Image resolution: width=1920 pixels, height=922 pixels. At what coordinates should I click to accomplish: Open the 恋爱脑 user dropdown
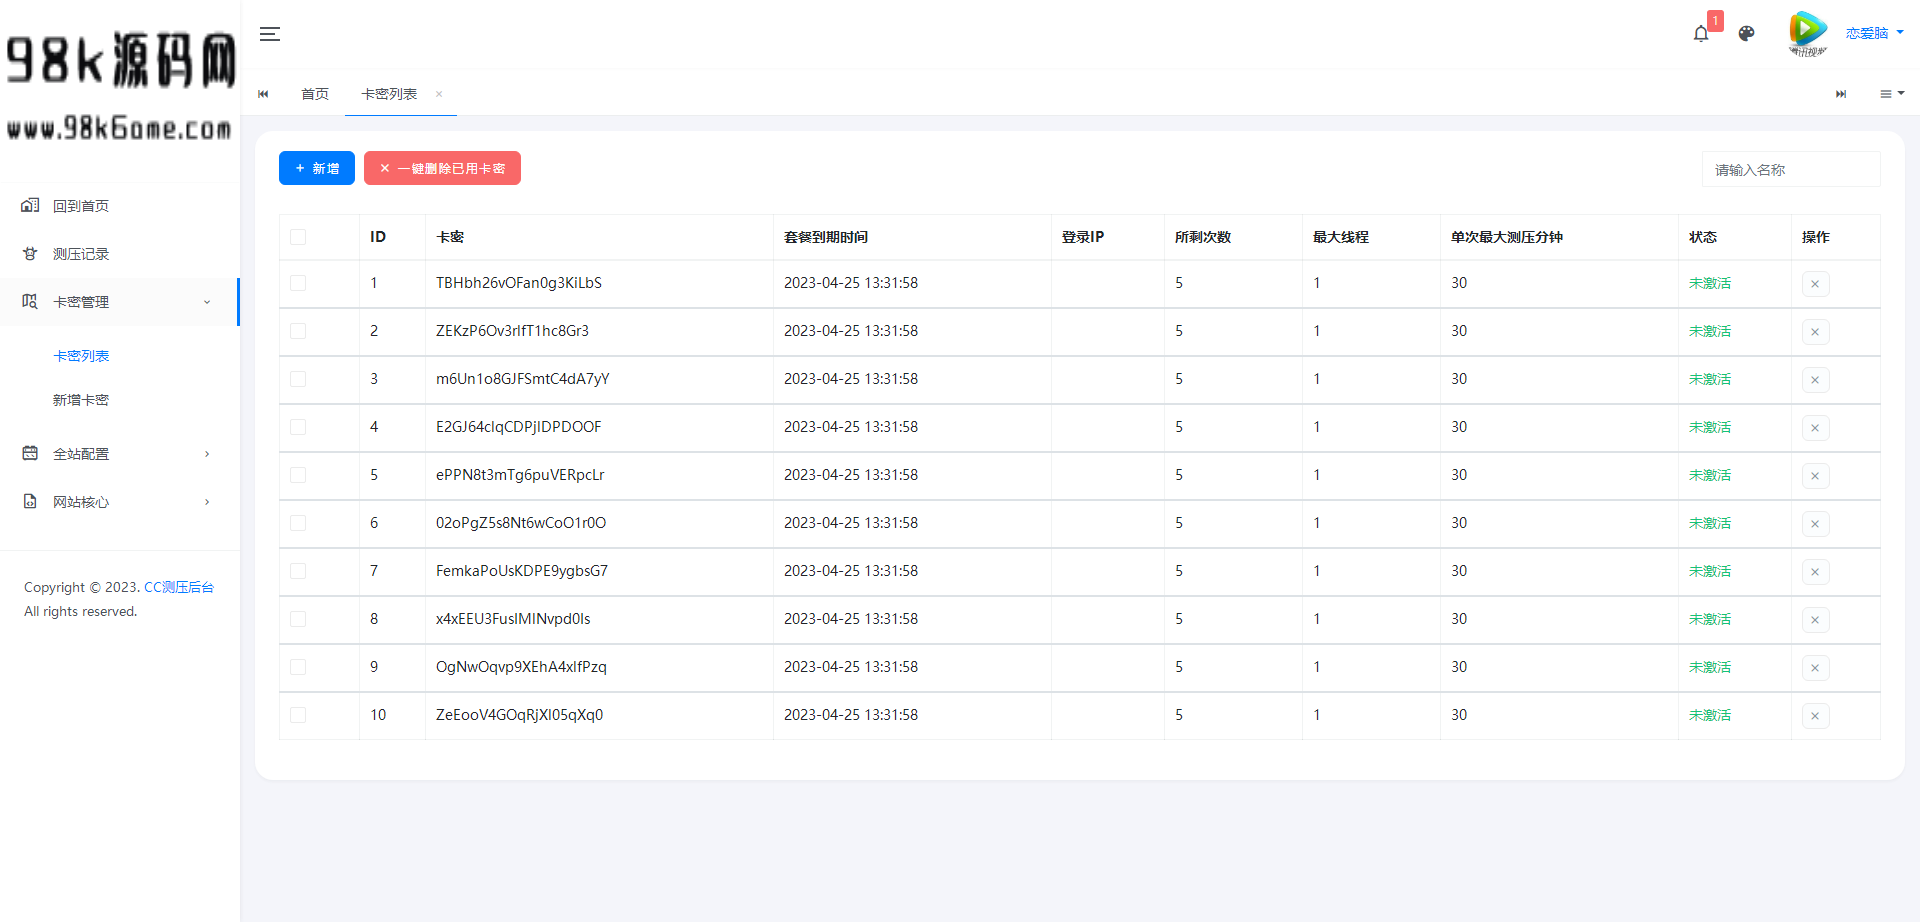coord(1874,33)
